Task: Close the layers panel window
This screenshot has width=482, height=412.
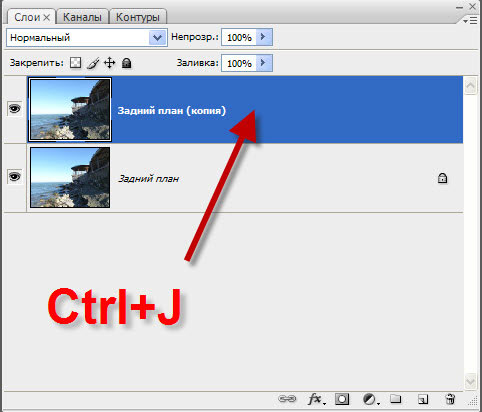Action: 473,6
